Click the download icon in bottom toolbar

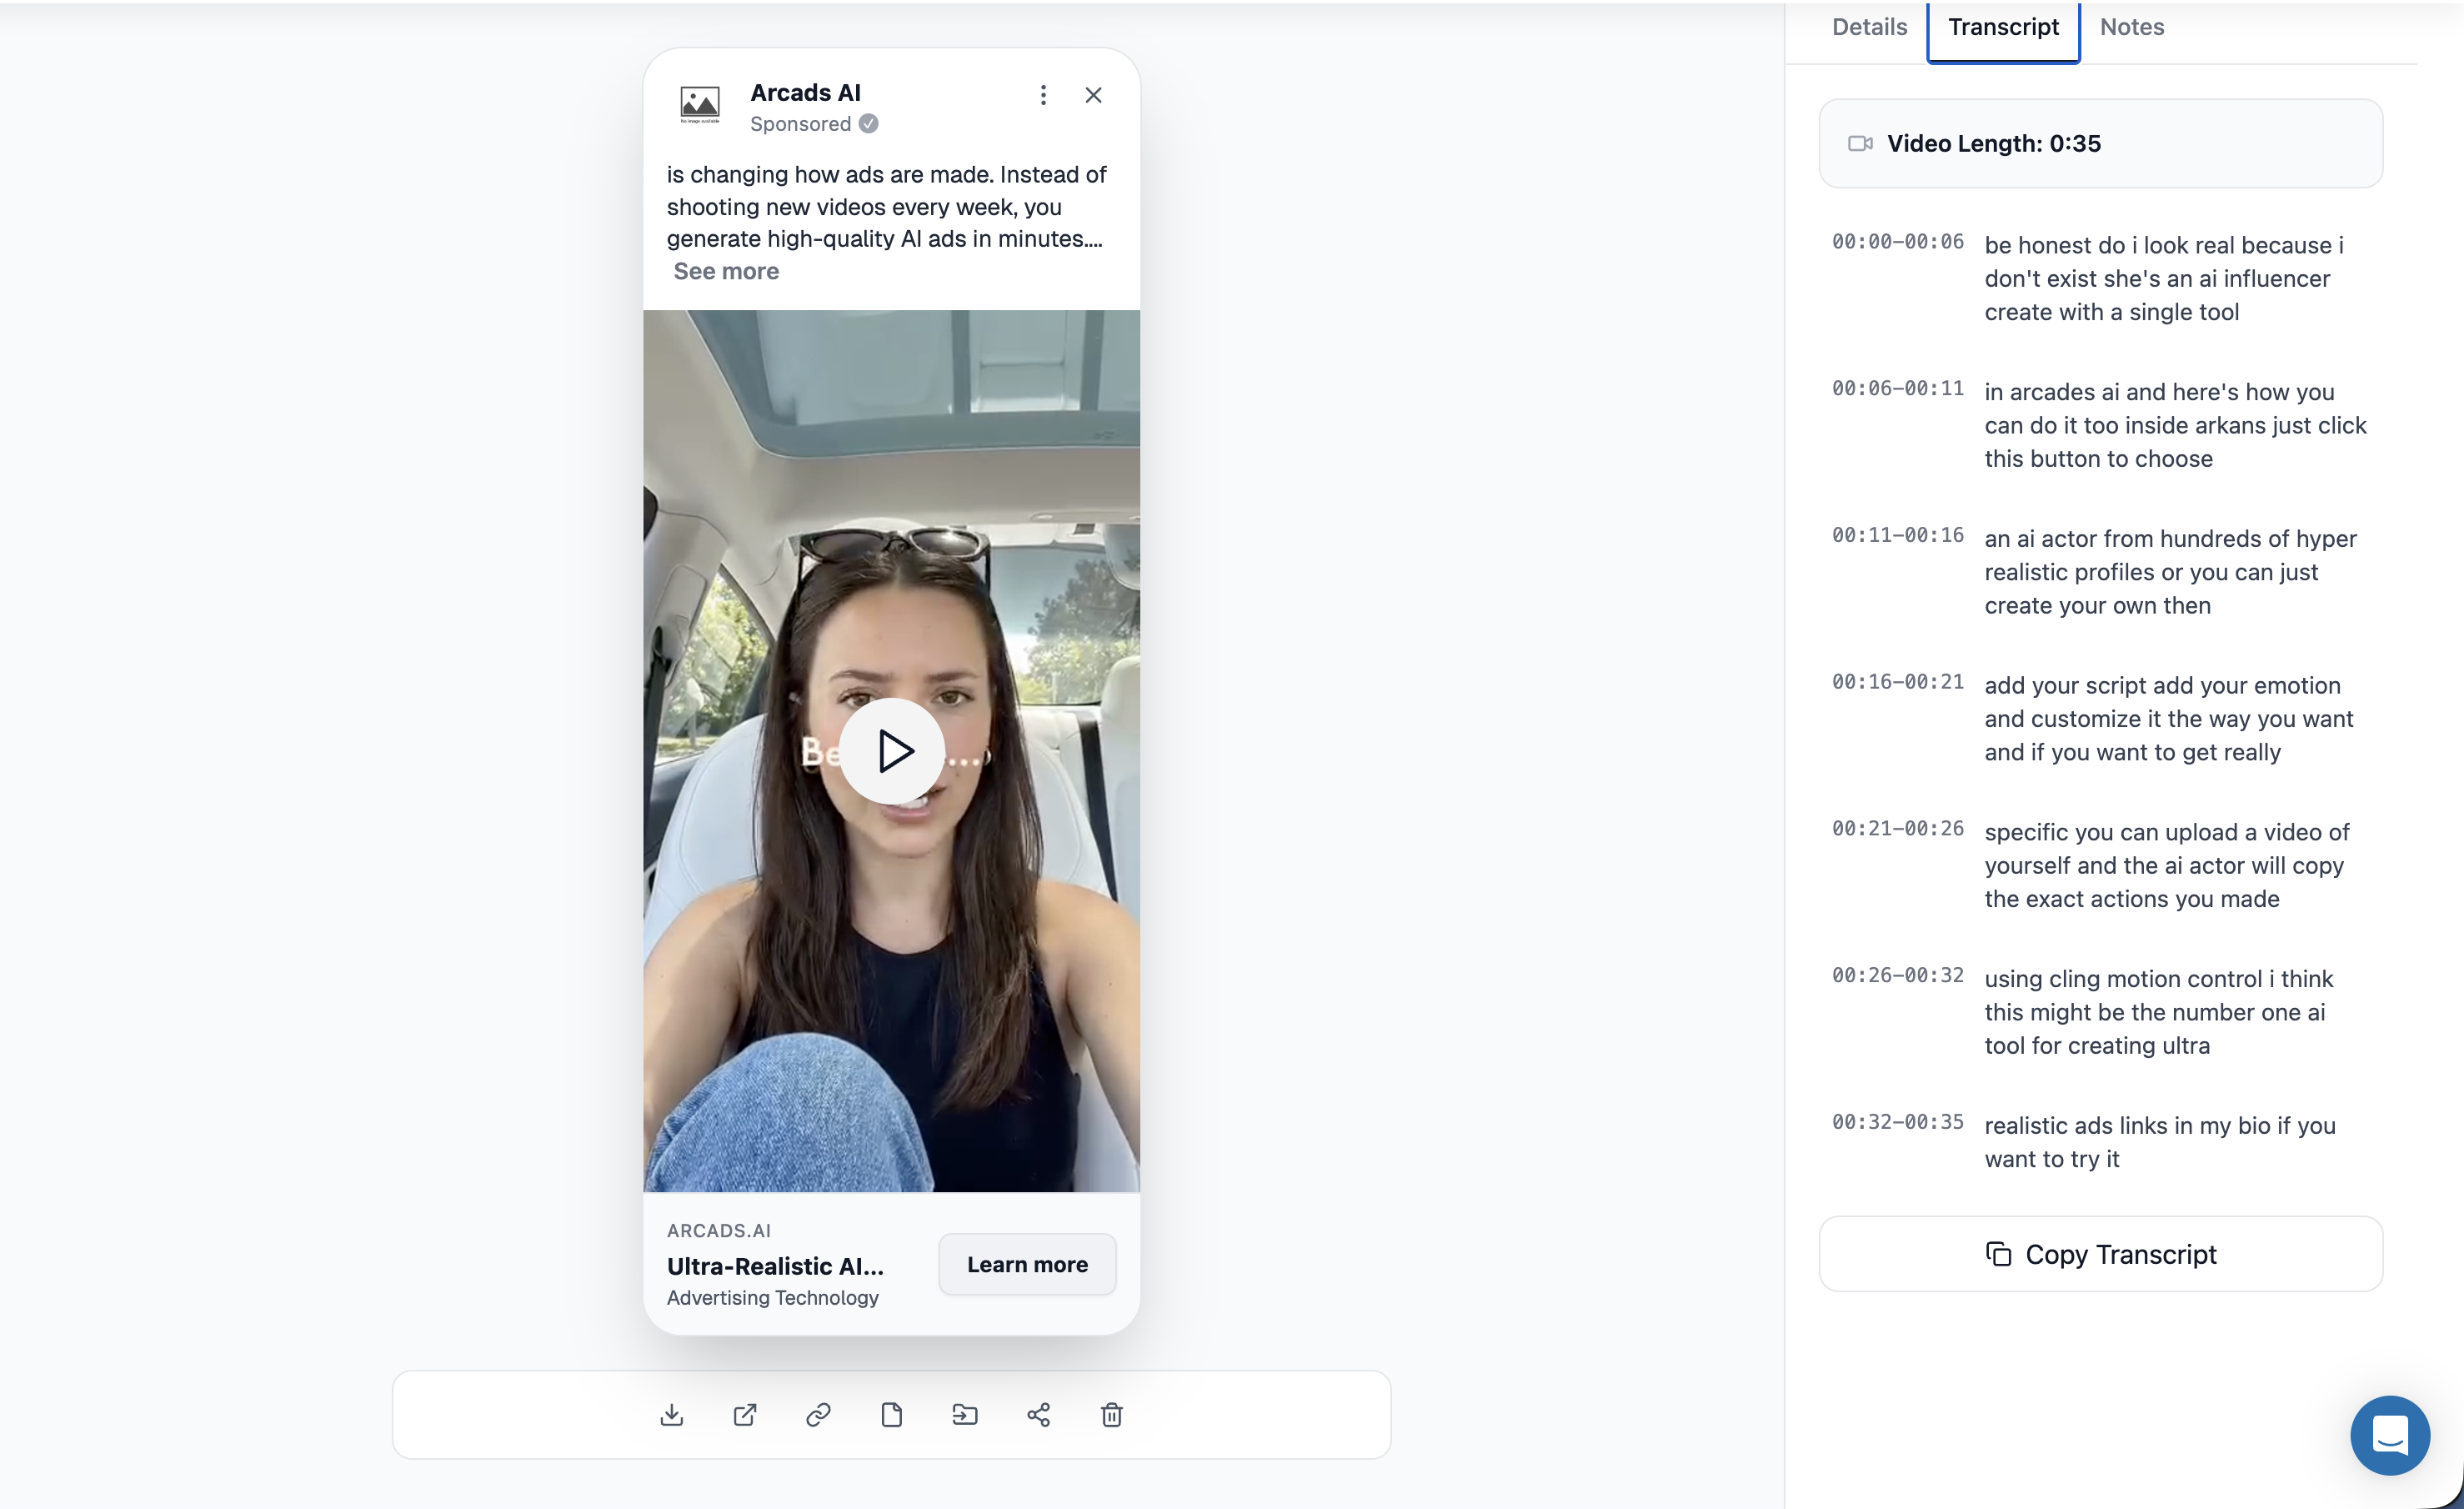pos(672,1414)
